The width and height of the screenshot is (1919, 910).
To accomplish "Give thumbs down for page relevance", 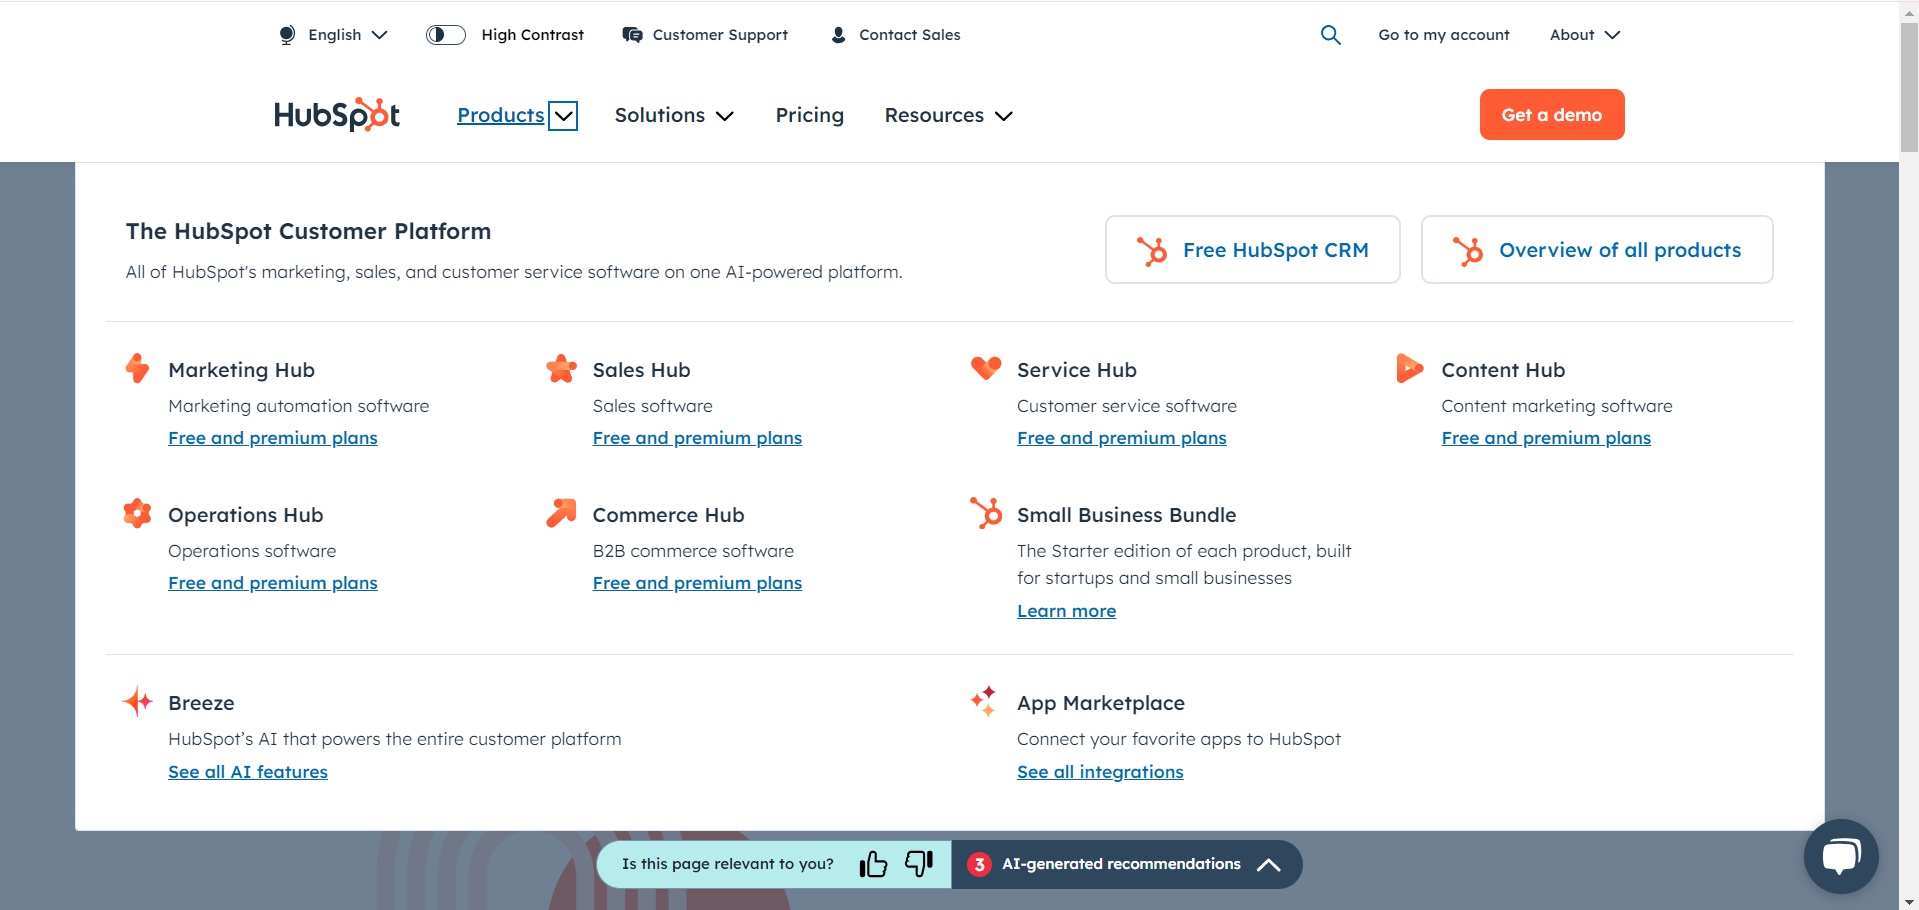I will click(x=919, y=863).
